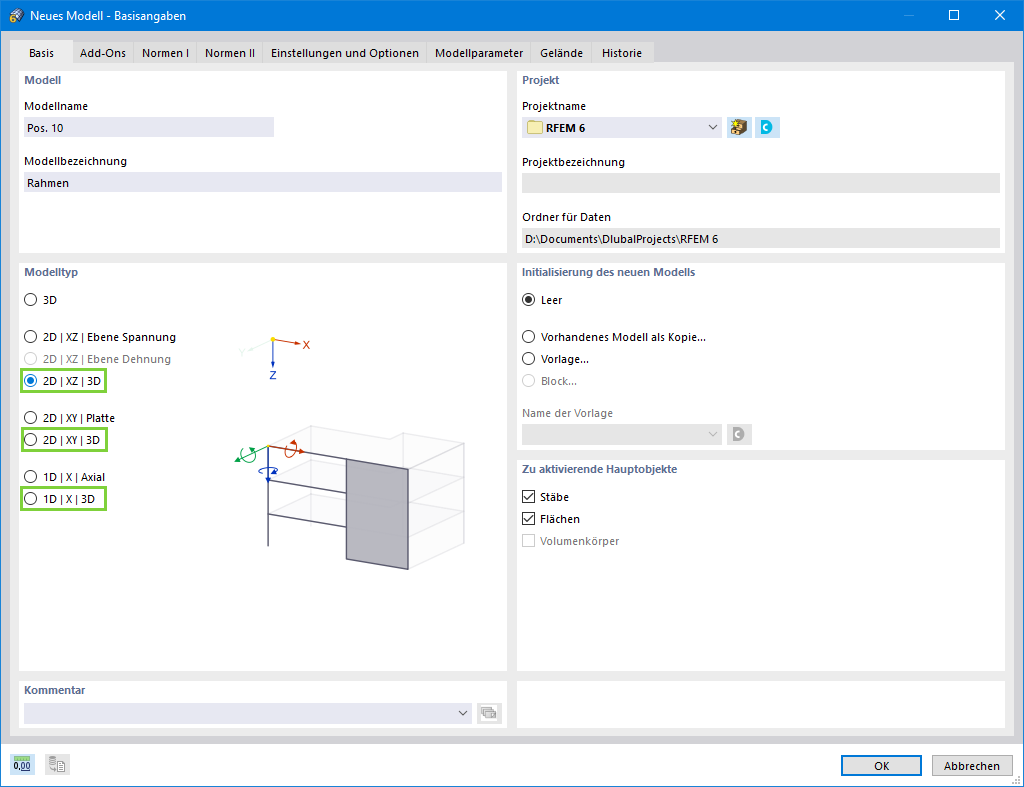The height and width of the screenshot is (787, 1024).
Task: Dismiss the dialog via Abbrechen
Action: [971, 764]
